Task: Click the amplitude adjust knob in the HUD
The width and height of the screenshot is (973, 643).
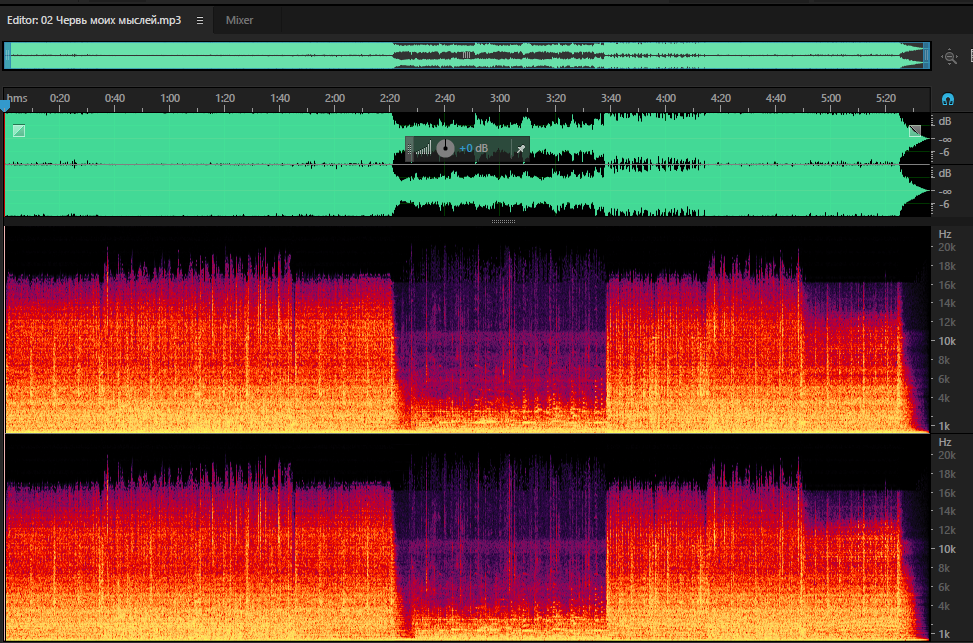Action: click(x=445, y=148)
